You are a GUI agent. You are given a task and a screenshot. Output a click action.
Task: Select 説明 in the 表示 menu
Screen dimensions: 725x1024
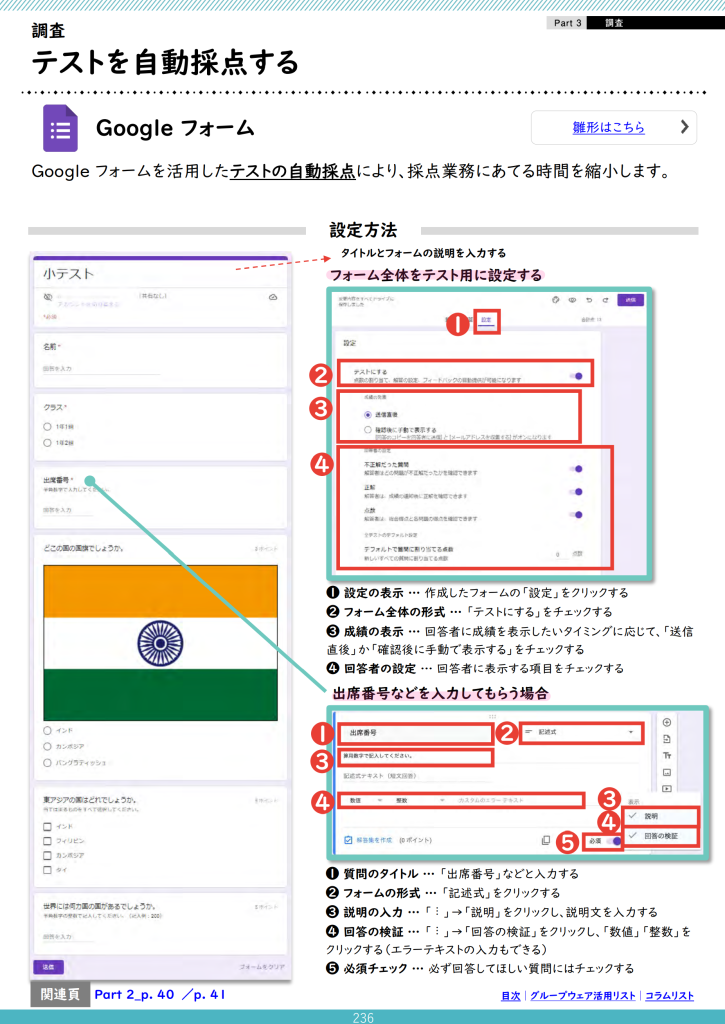coord(661,816)
